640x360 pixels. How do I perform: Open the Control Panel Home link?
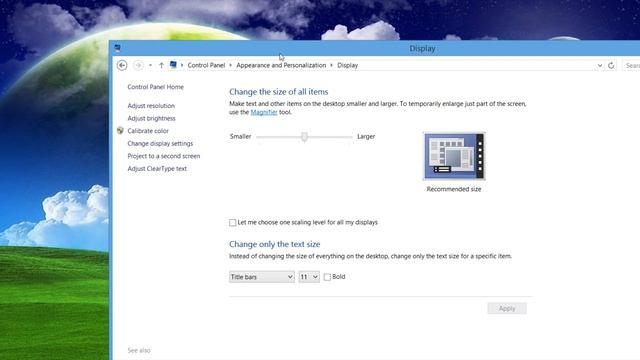(156, 87)
